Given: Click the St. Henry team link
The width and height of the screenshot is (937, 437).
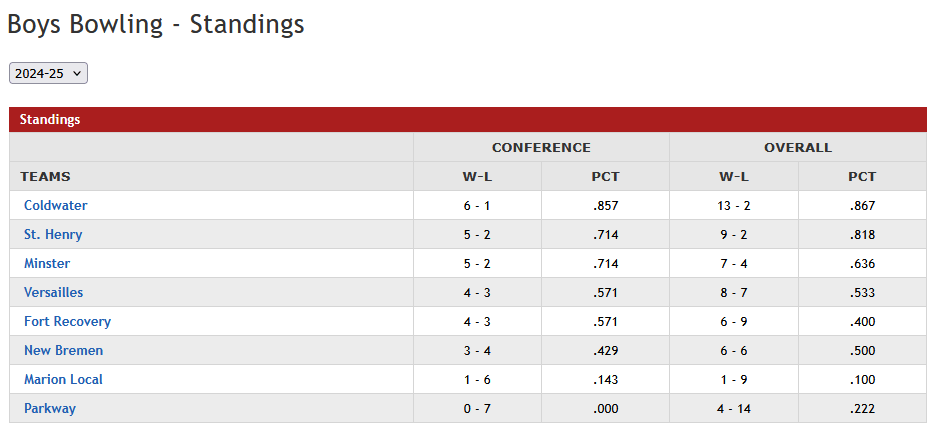Looking at the screenshot, I should click(x=53, y=234).
